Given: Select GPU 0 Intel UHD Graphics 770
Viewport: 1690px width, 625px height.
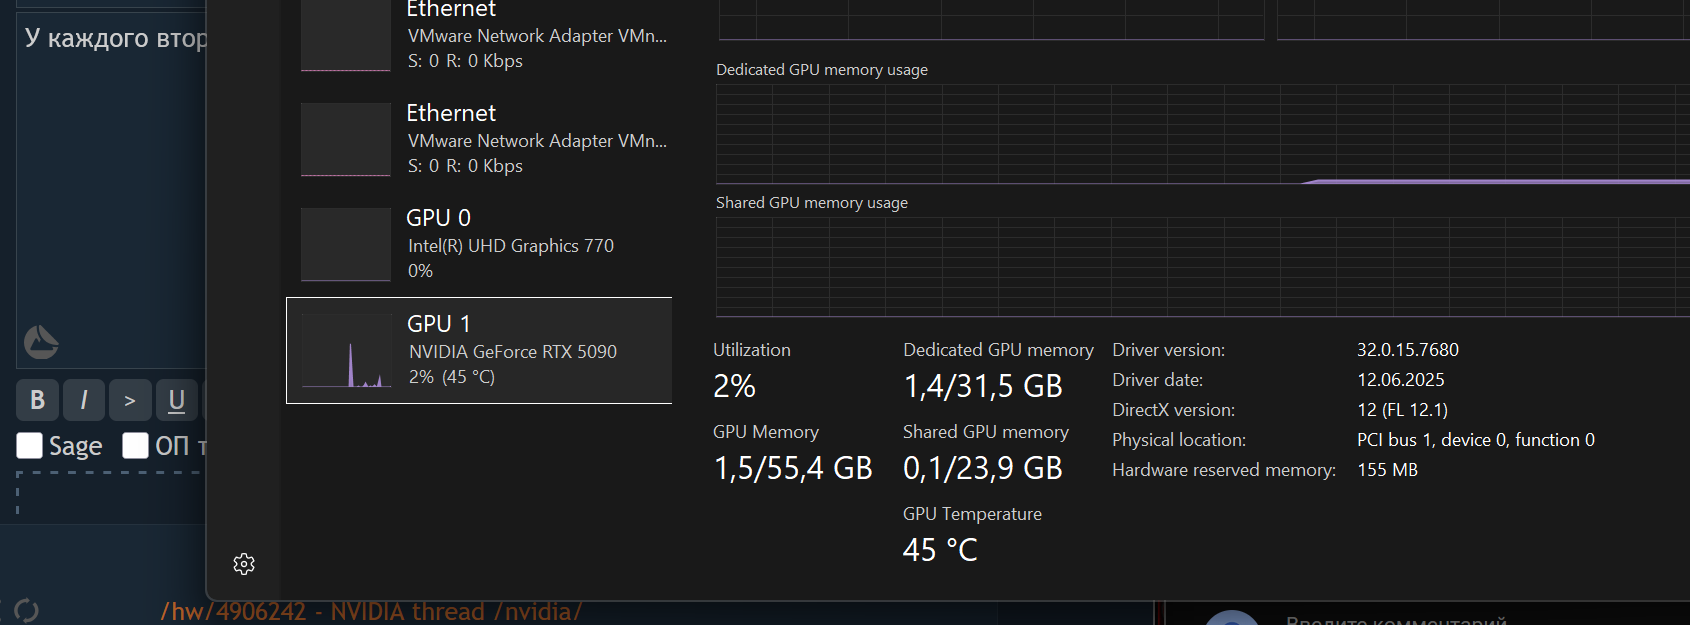Looking at the screenshot, I should 480,244.
